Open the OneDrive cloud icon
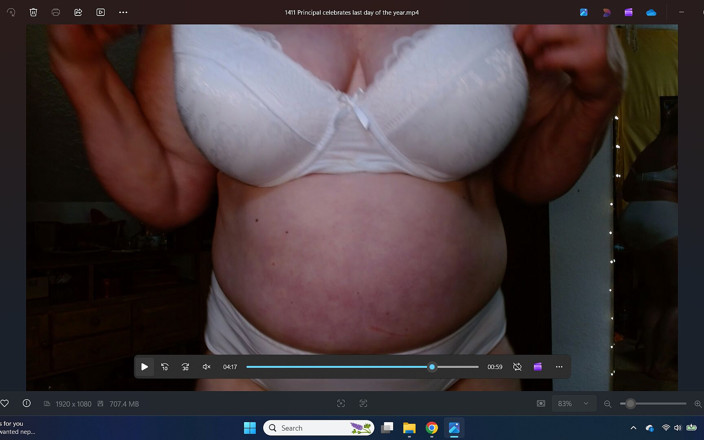This screenshot has height=440, width=704. click(651, 13)
